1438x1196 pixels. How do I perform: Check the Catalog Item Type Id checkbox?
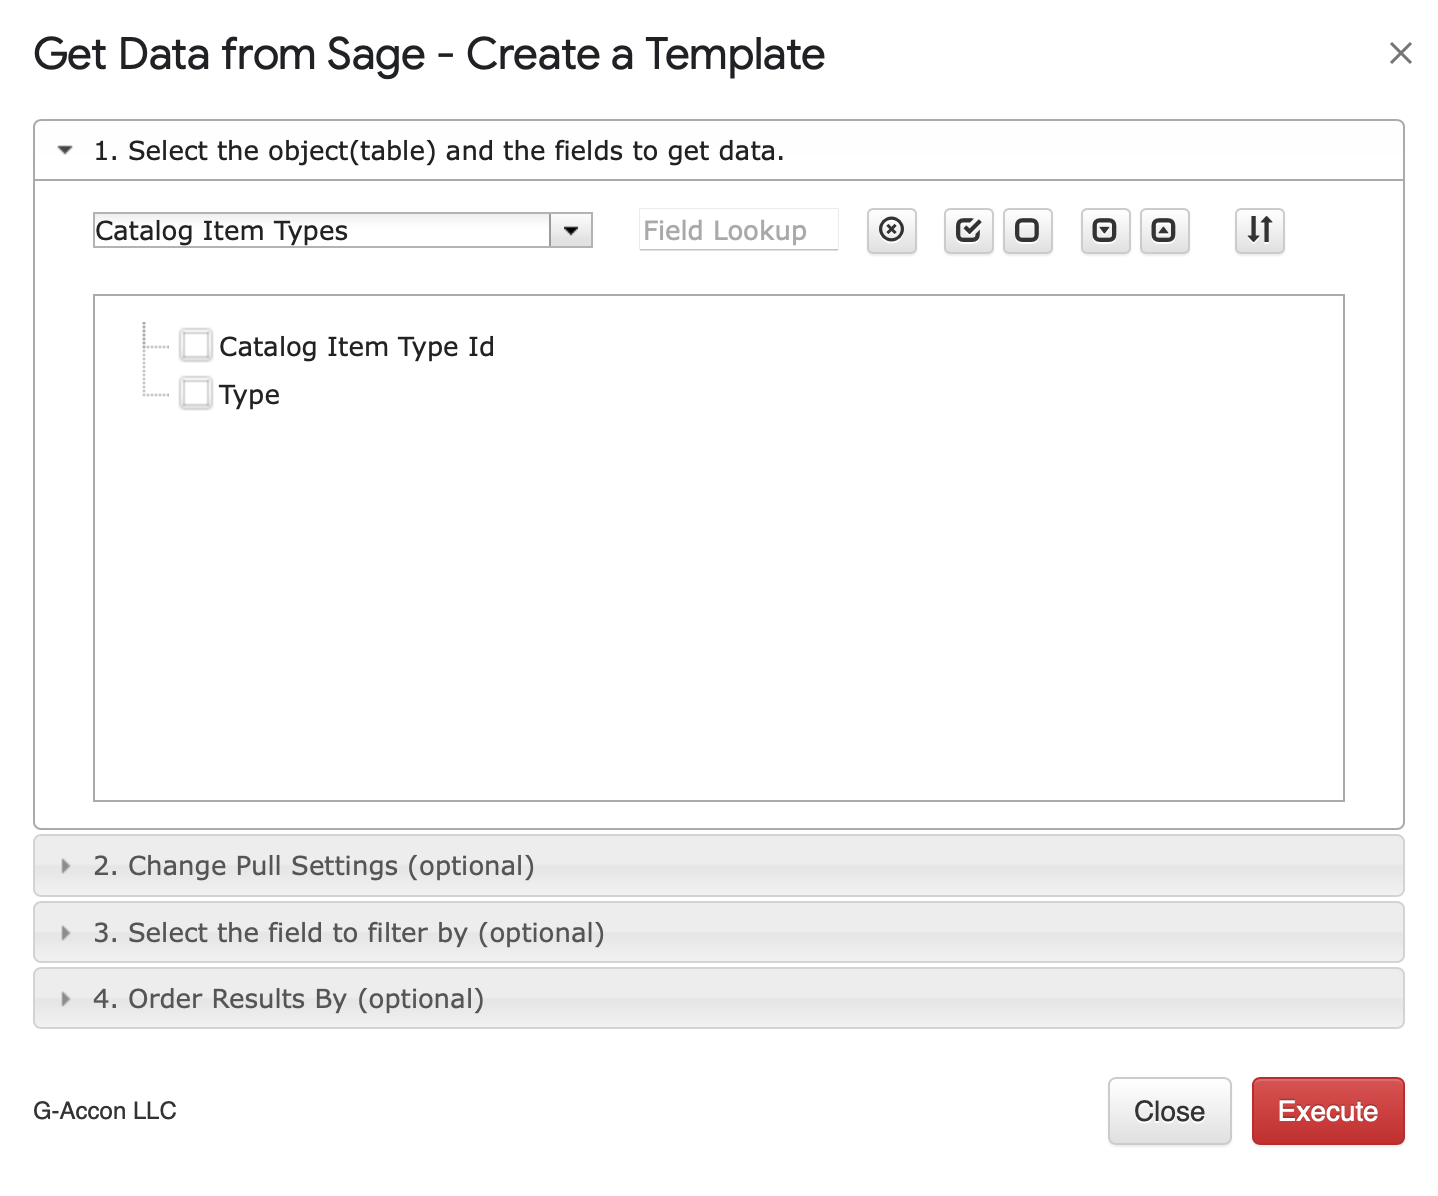pyautogui.click(x=196, y=346)
